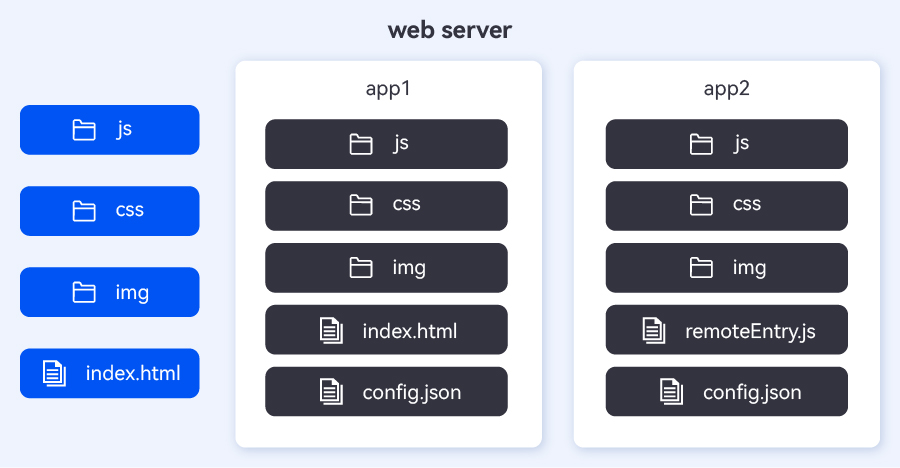Open the img folder in app2
Image resolution: width=900 pixels, height=468 pixels.
point(727,268)
